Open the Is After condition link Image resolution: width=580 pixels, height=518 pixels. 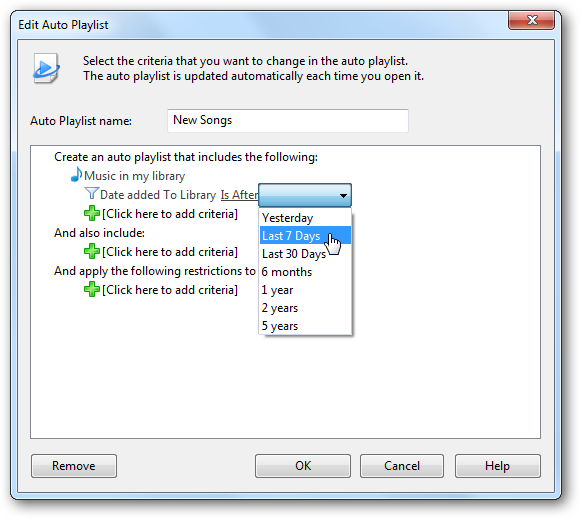(239, 195)
